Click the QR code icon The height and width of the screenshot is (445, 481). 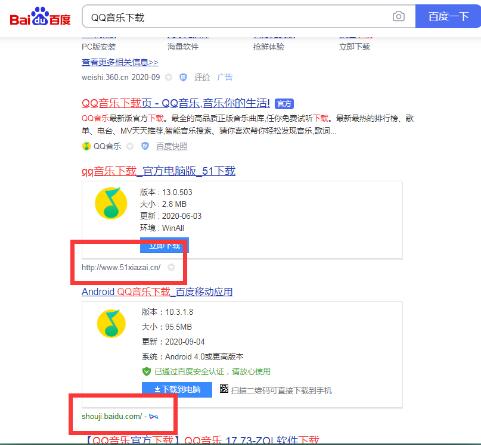pos(224,389)
